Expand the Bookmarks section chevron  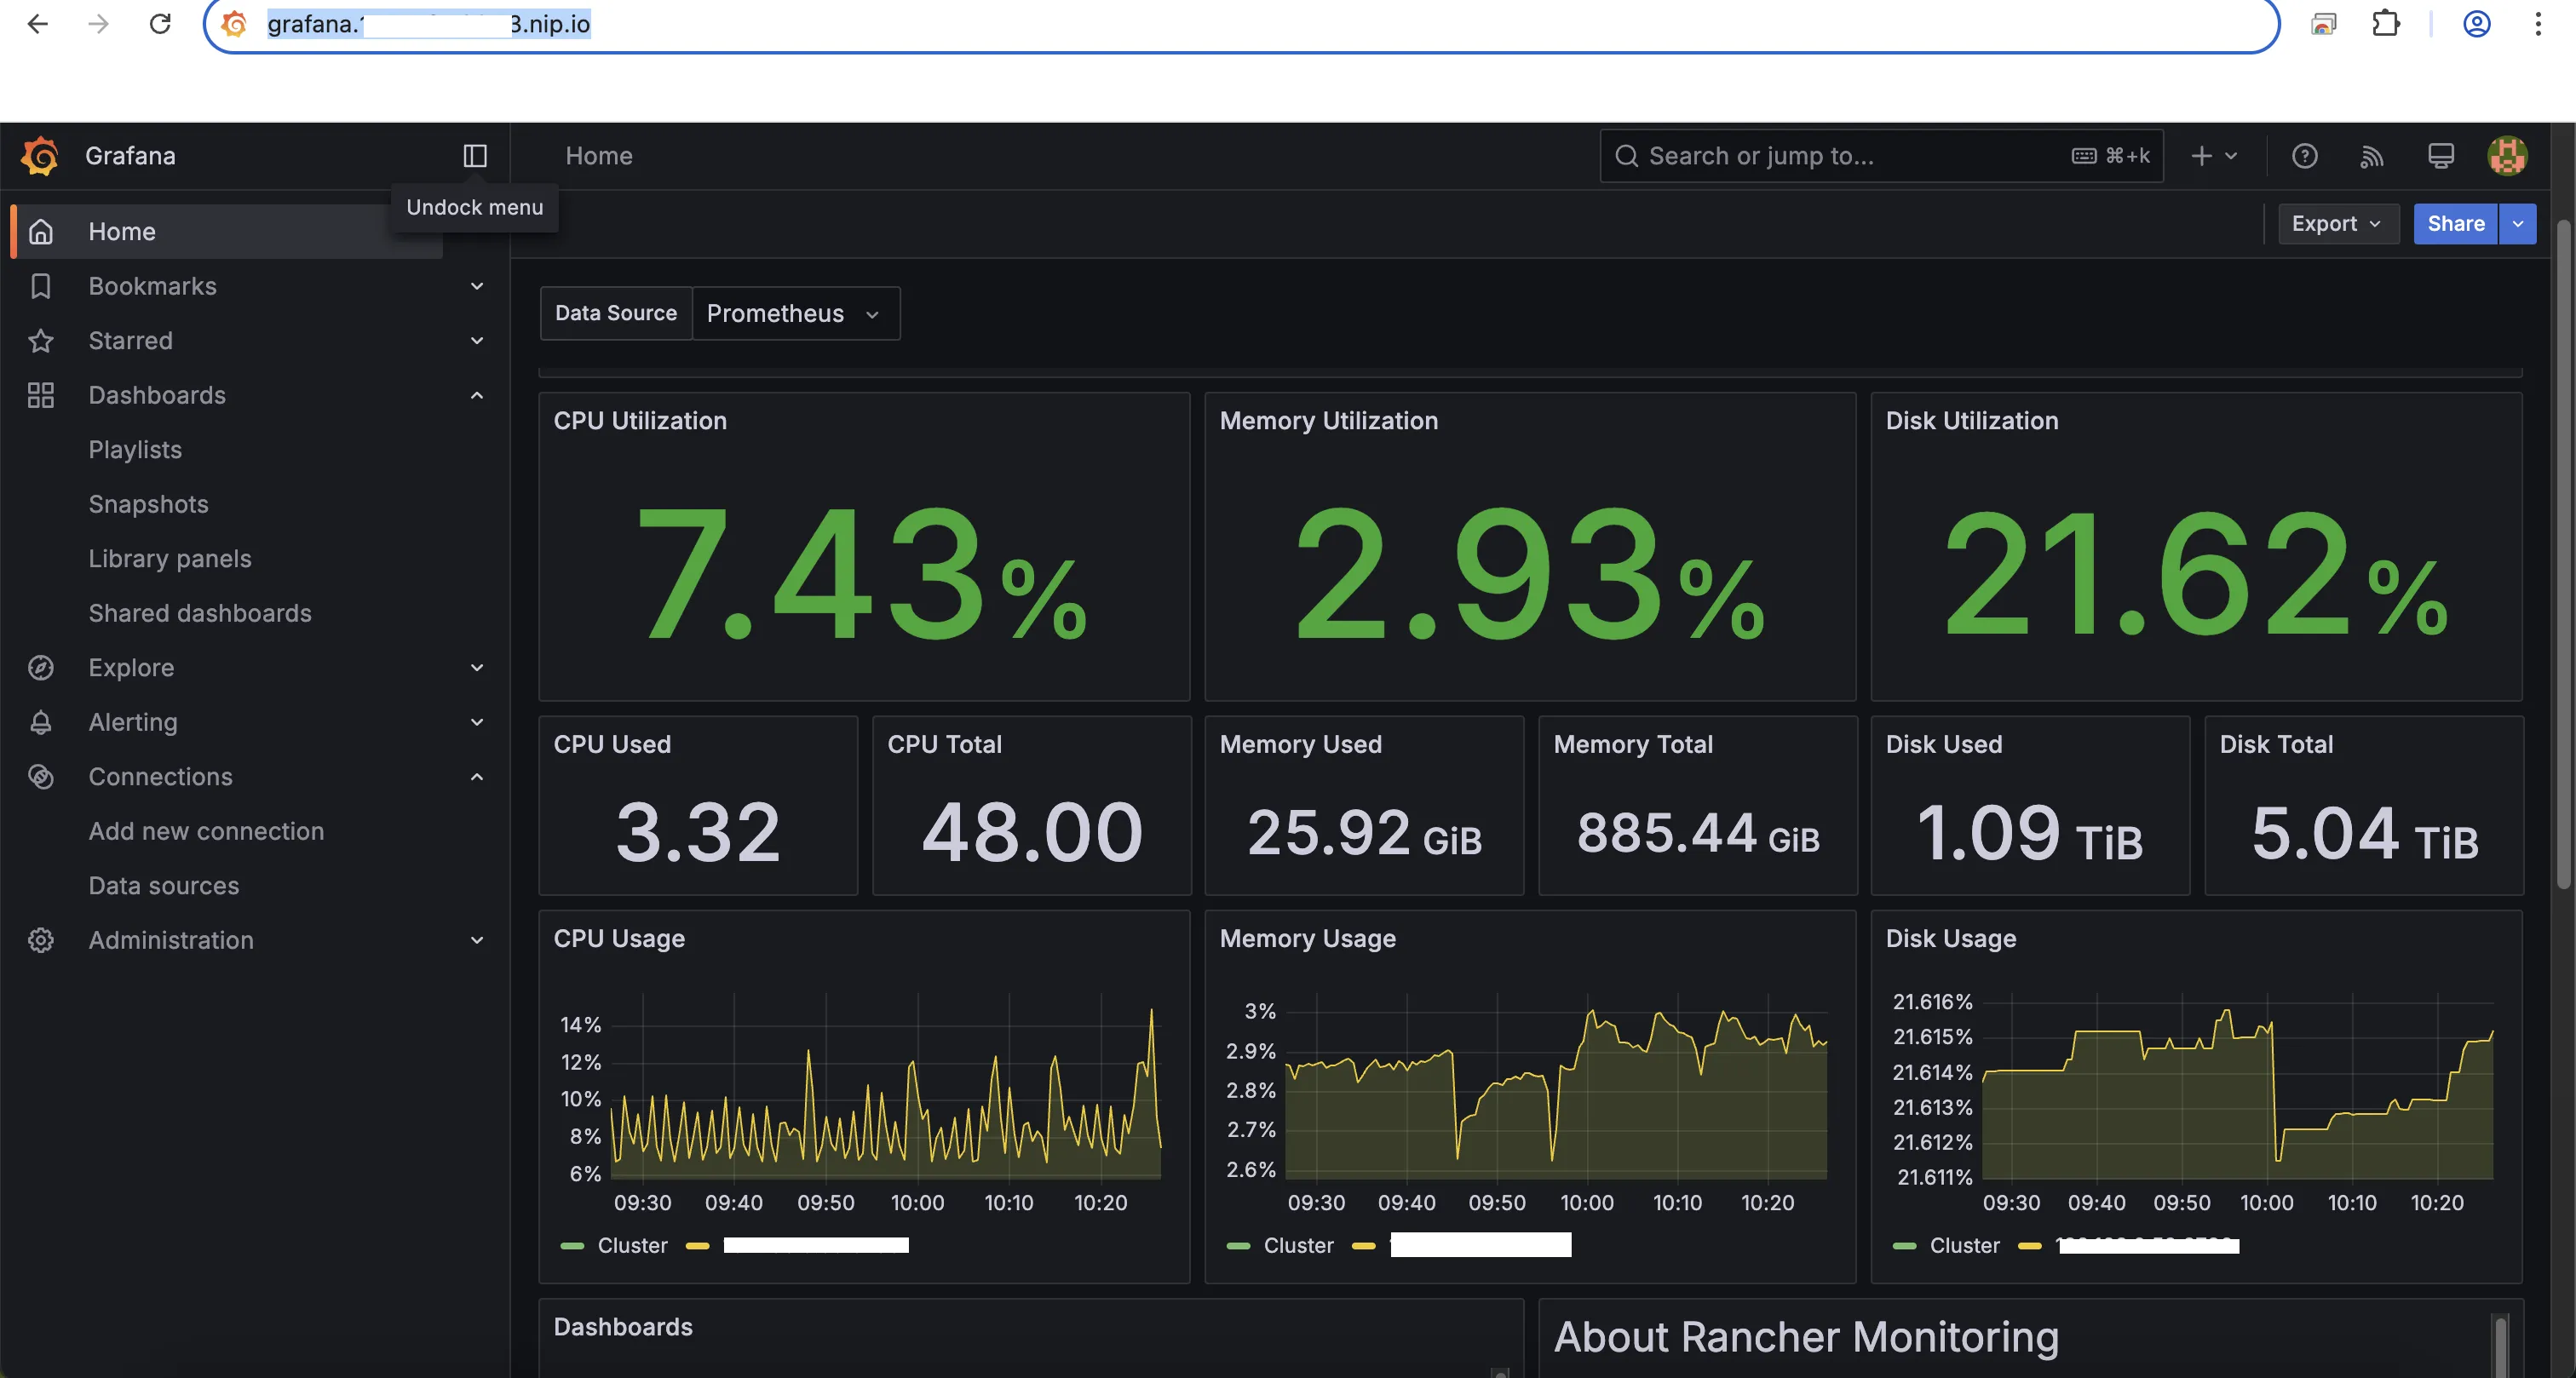coord(477,286)
